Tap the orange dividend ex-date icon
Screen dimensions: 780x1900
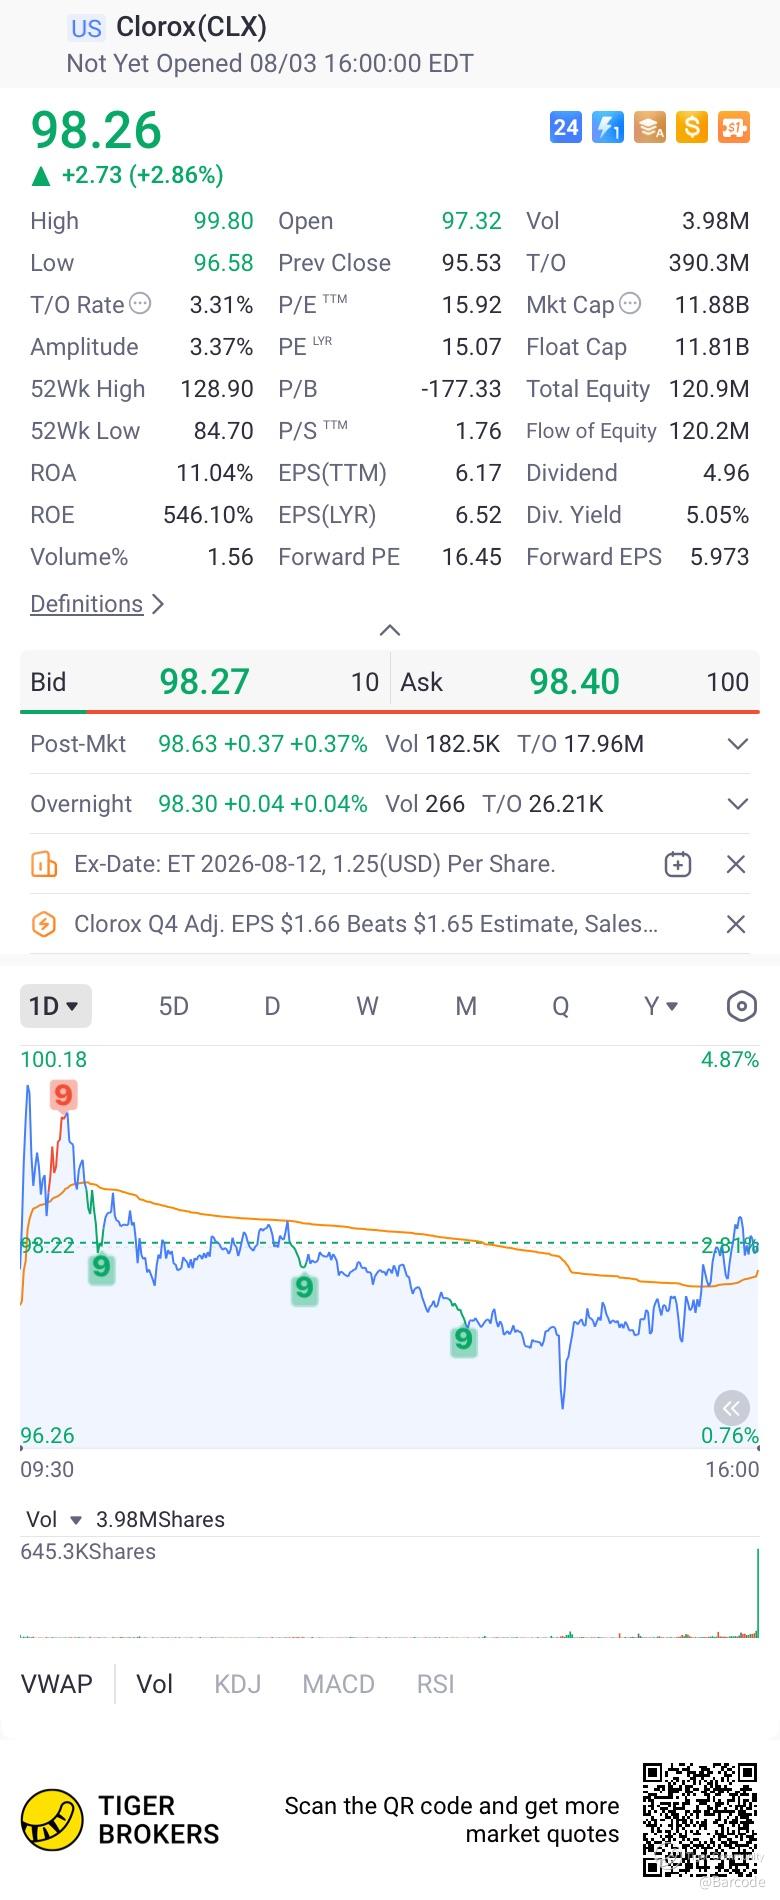point(44,864)
